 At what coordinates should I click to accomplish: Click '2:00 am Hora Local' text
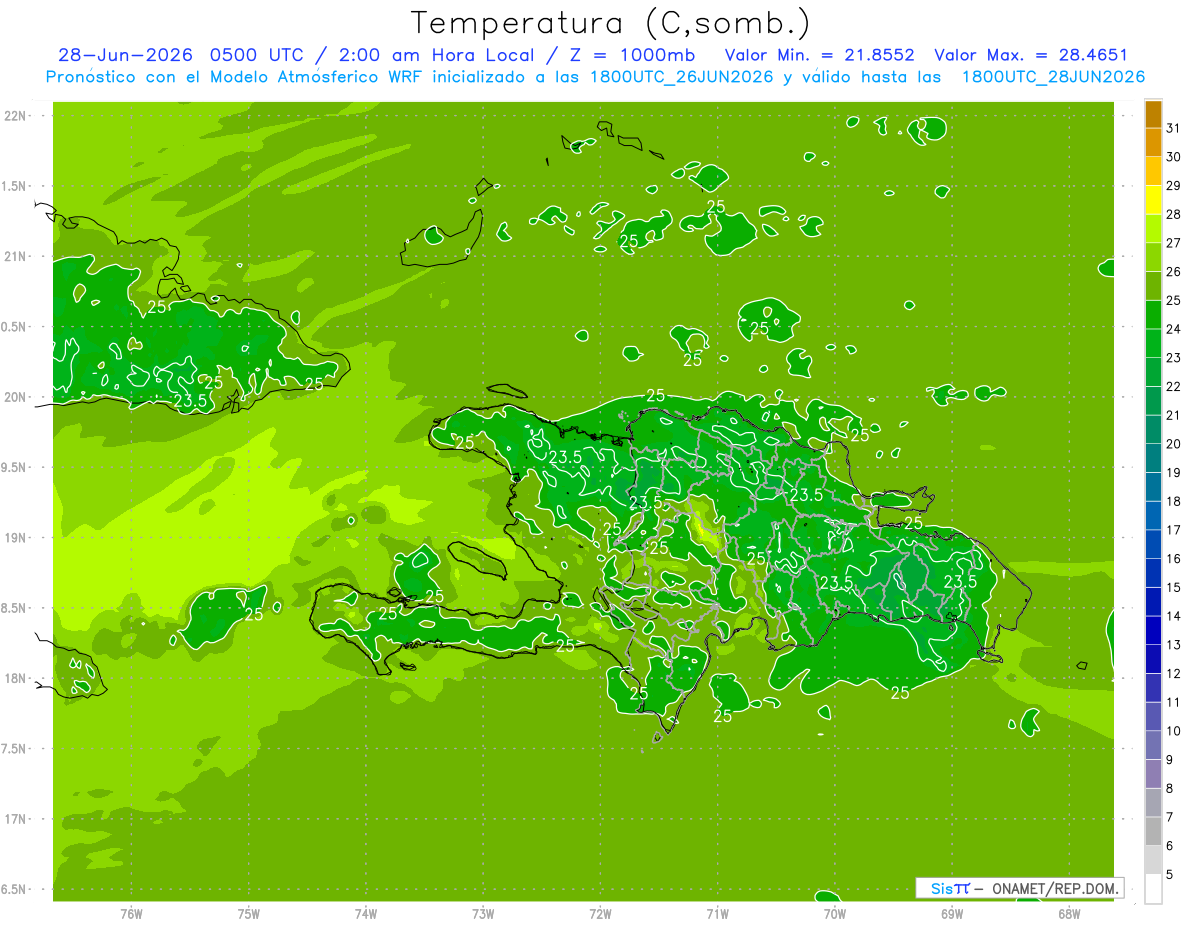tap(436, 55)
